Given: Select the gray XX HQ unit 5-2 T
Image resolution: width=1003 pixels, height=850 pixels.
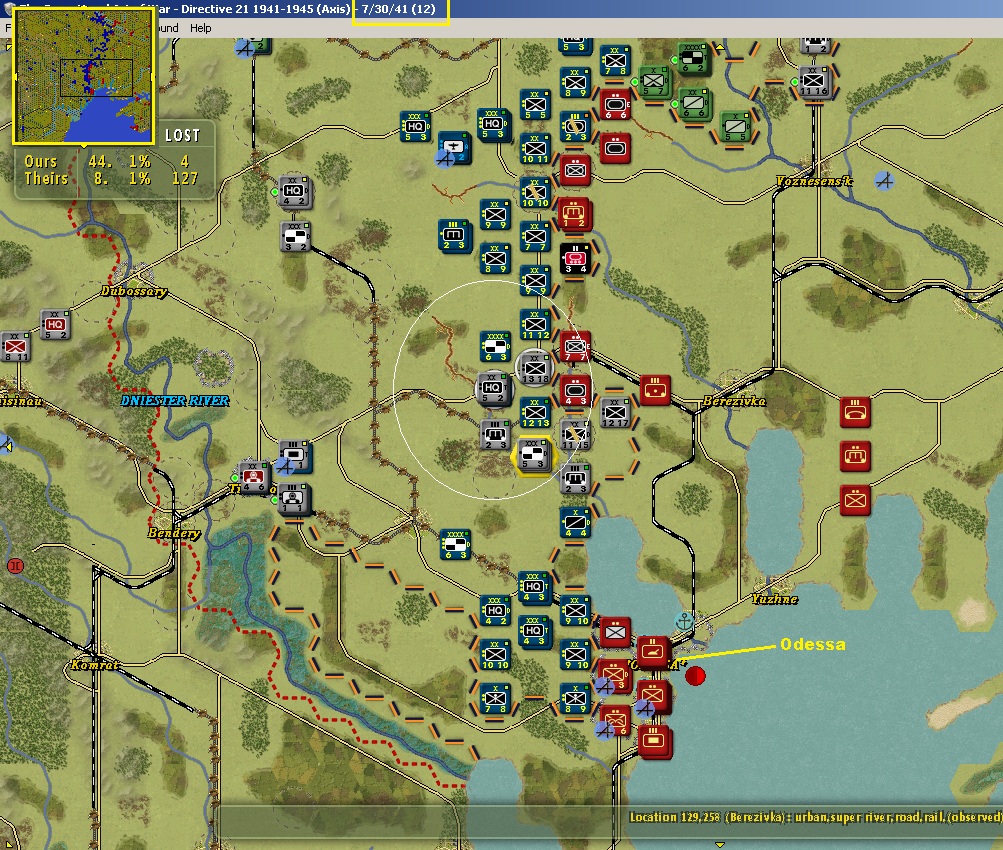Looking at the screenshot, I should pos(494,390).
